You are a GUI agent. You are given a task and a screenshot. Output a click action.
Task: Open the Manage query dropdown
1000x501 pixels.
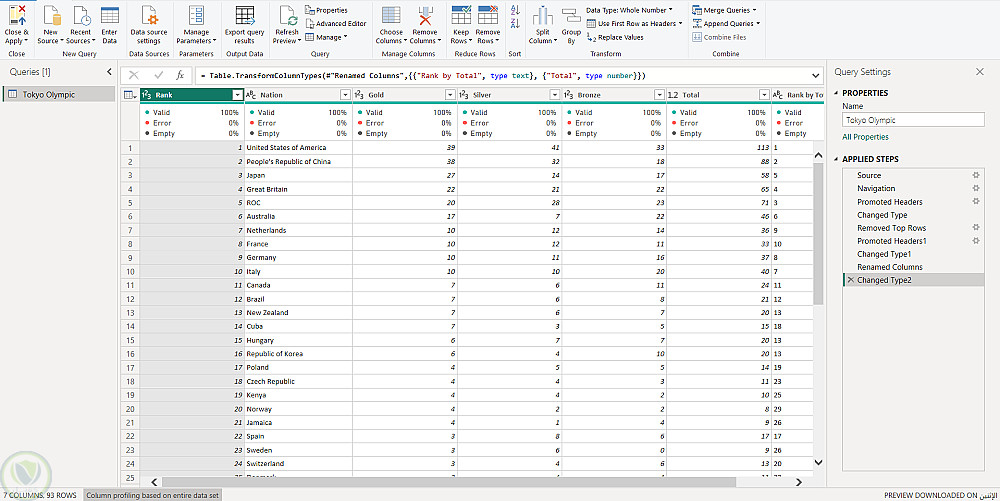(x=327, y=37)
